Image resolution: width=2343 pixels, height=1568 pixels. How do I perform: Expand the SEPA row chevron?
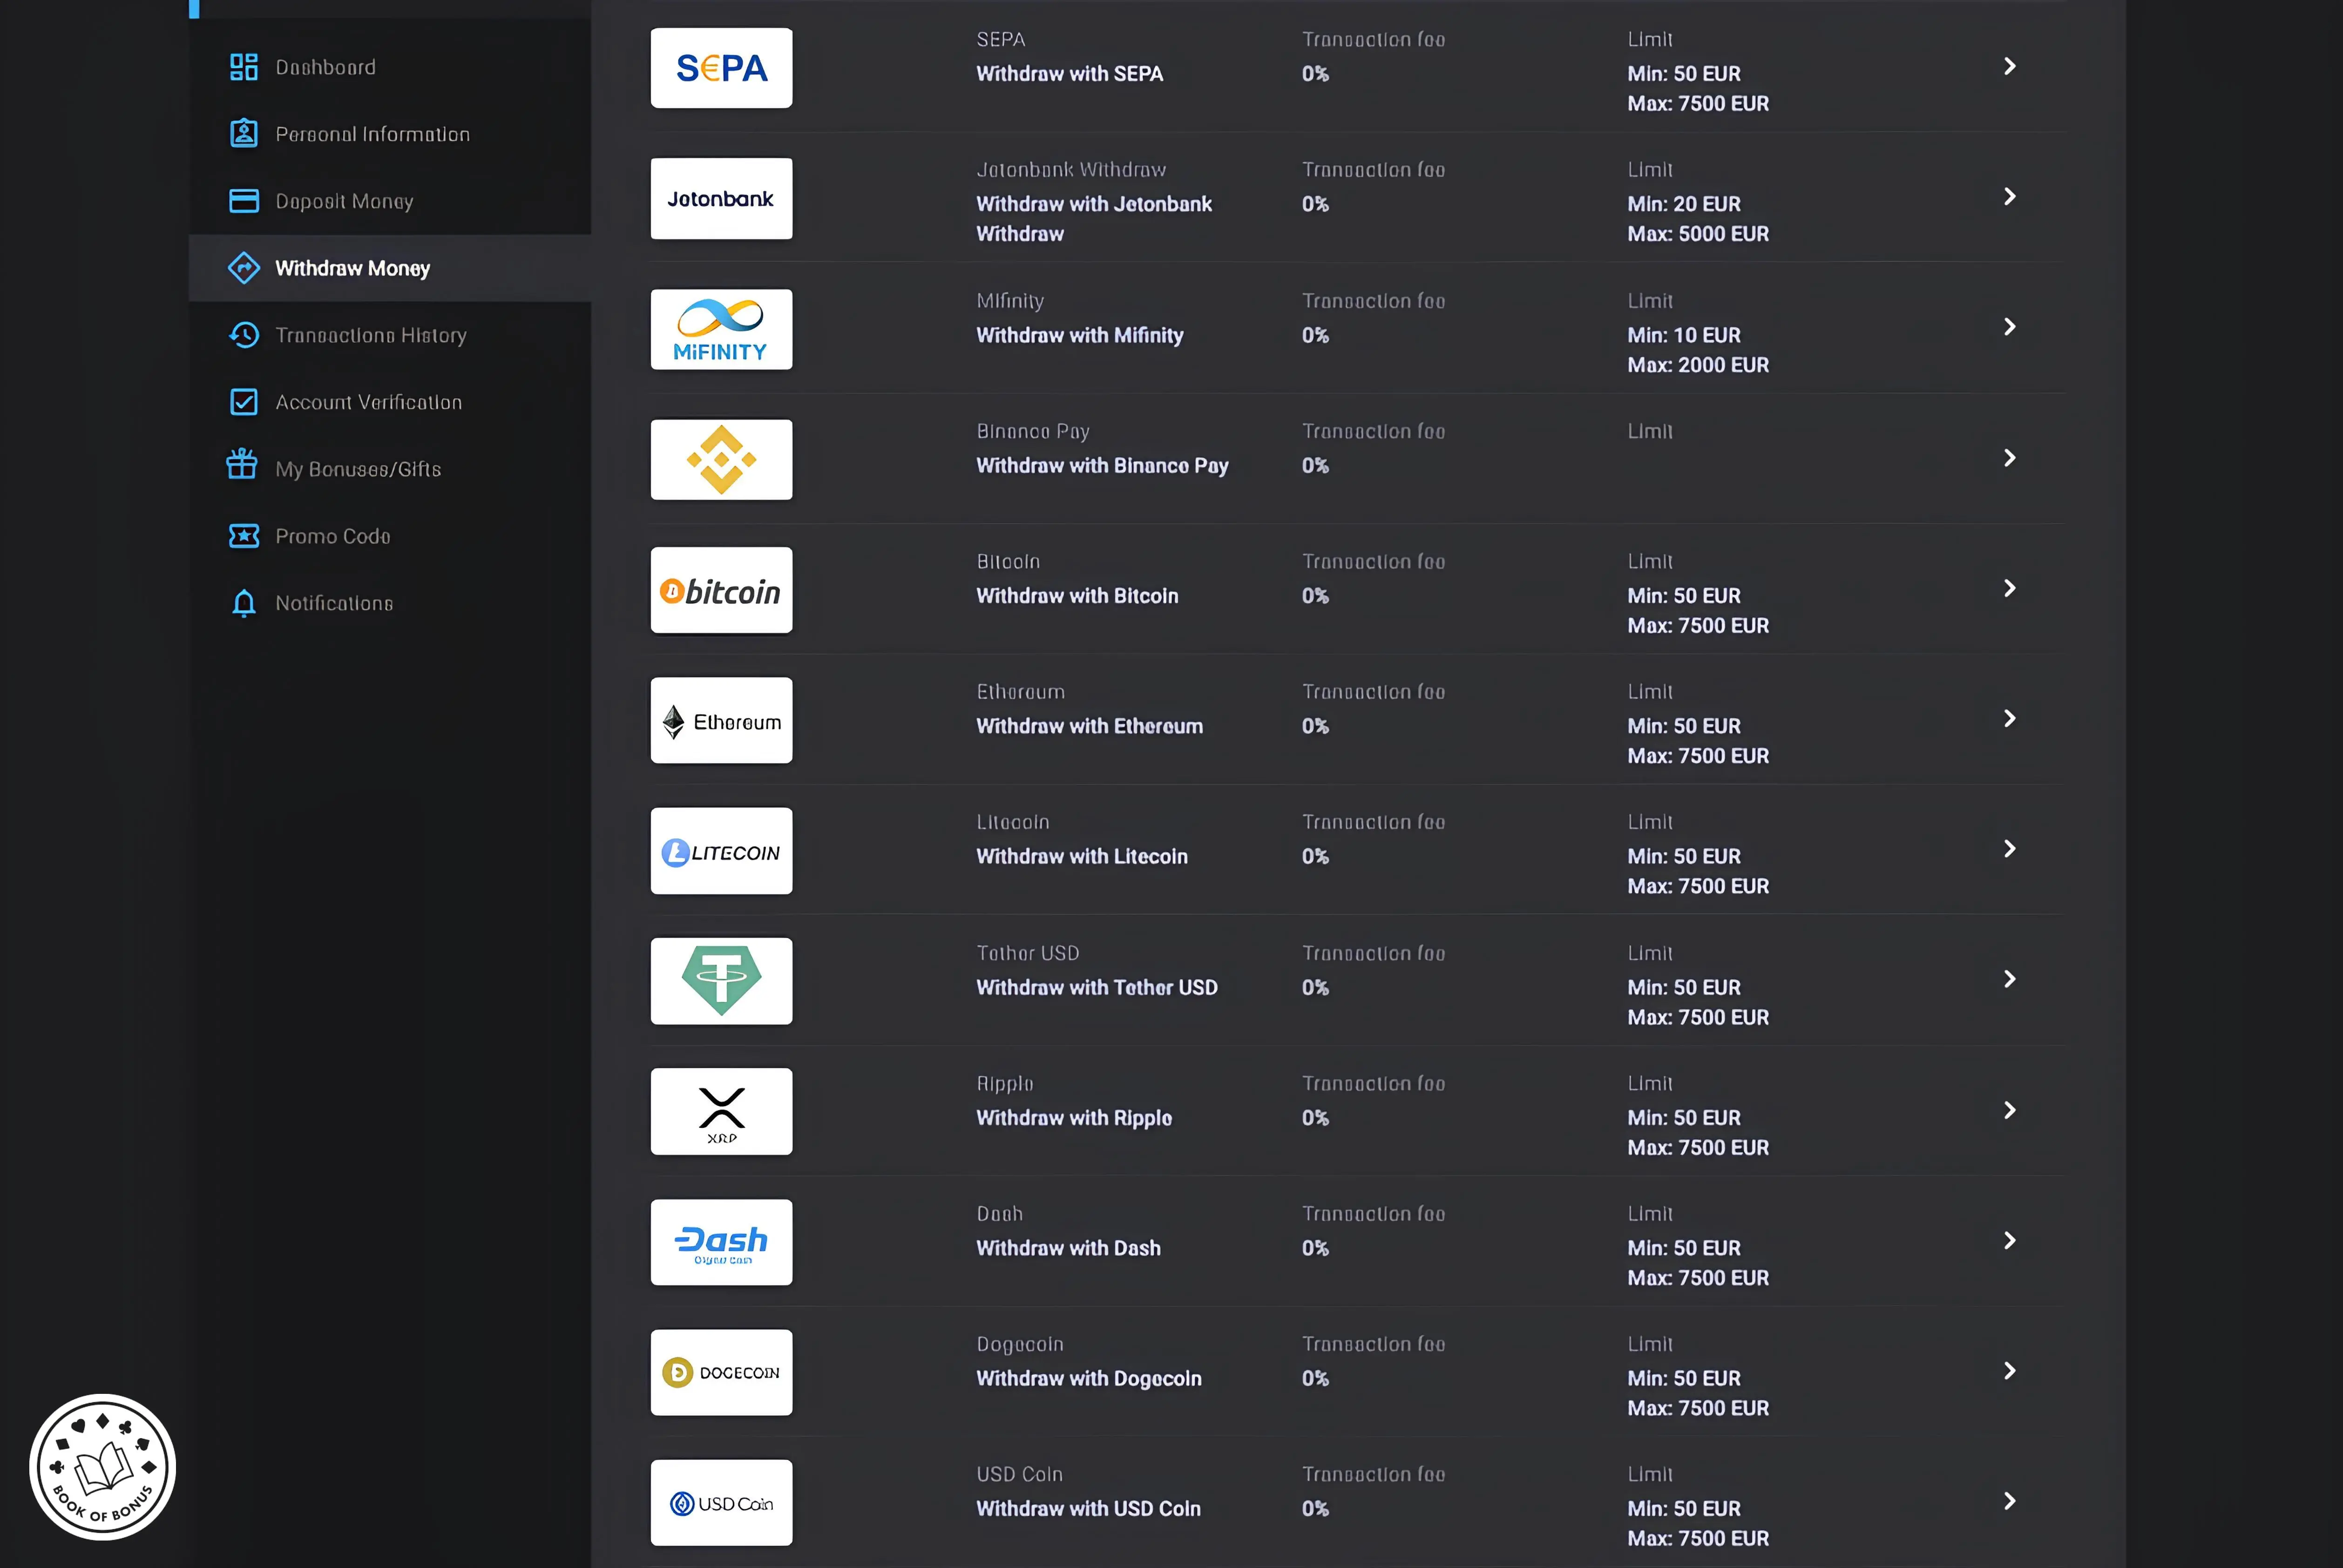point(2009,66)
